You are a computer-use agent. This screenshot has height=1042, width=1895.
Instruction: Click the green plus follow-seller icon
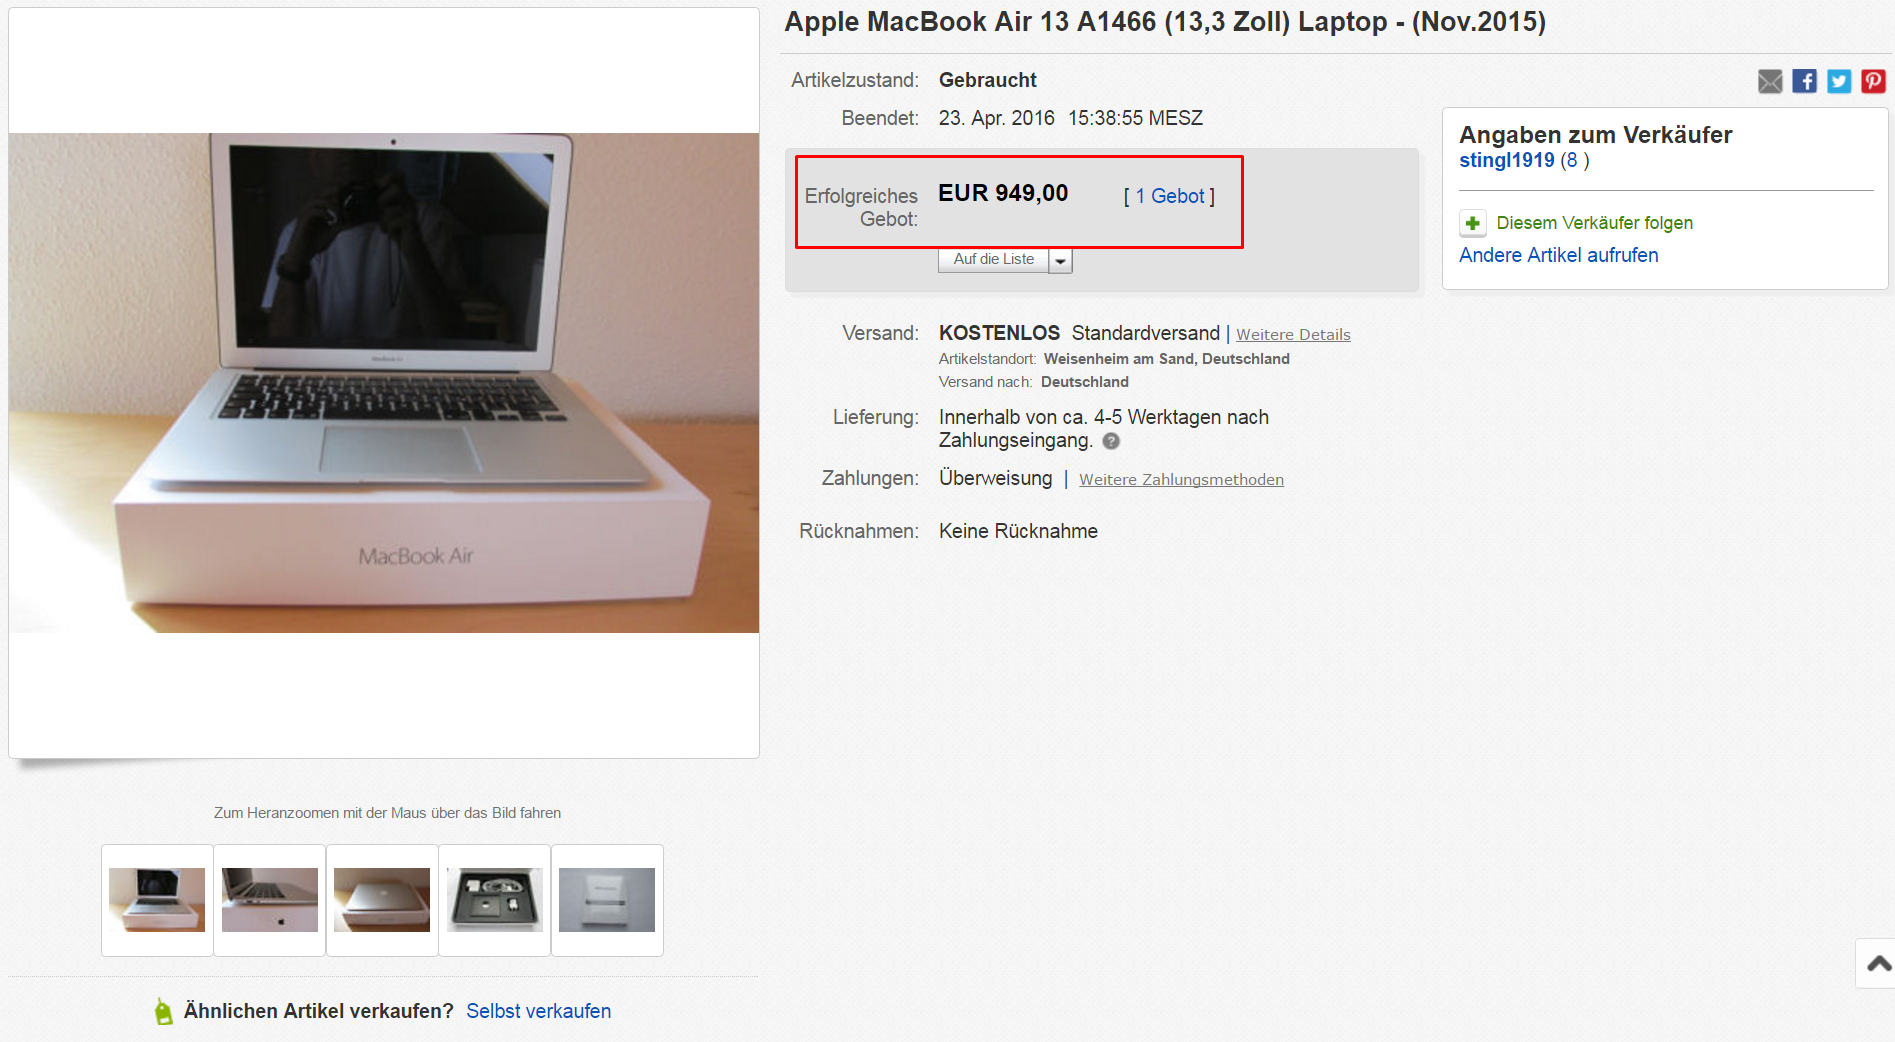(x=1473, y=223)
